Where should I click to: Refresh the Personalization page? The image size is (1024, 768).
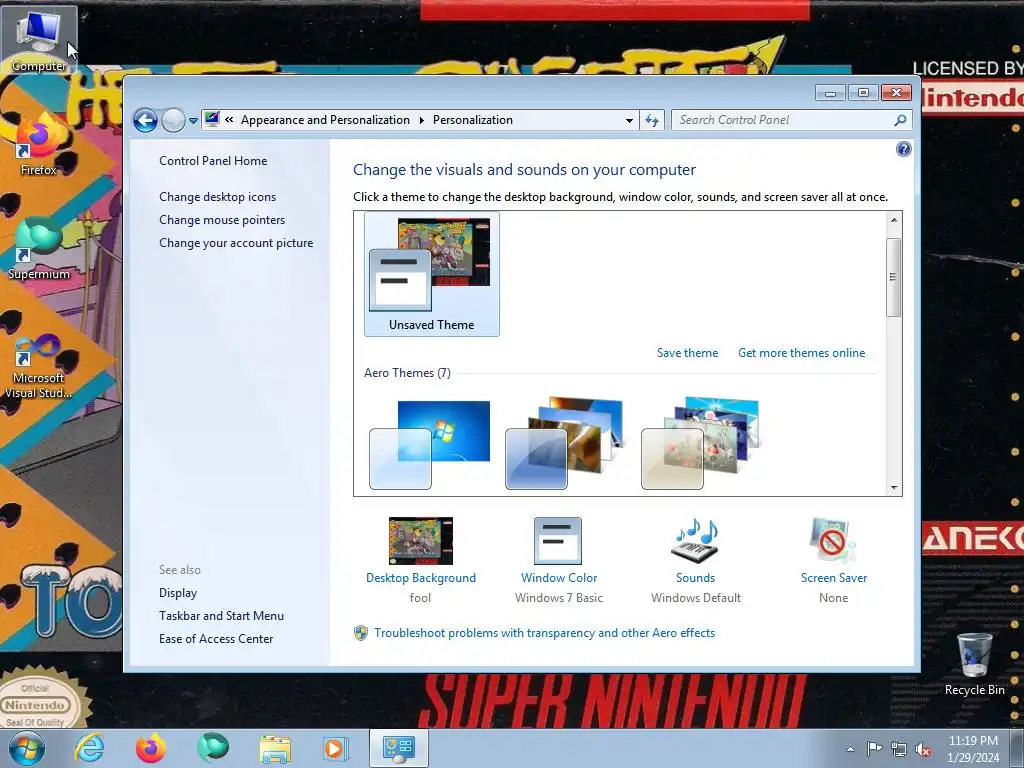[x=652, y=120]
